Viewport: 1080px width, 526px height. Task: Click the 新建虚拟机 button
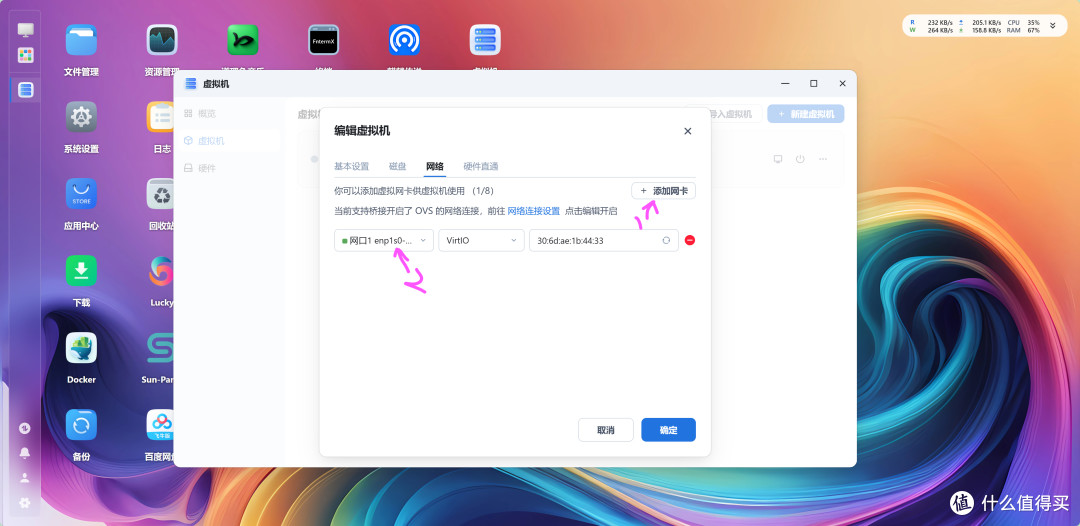click(x=806, y=114)
